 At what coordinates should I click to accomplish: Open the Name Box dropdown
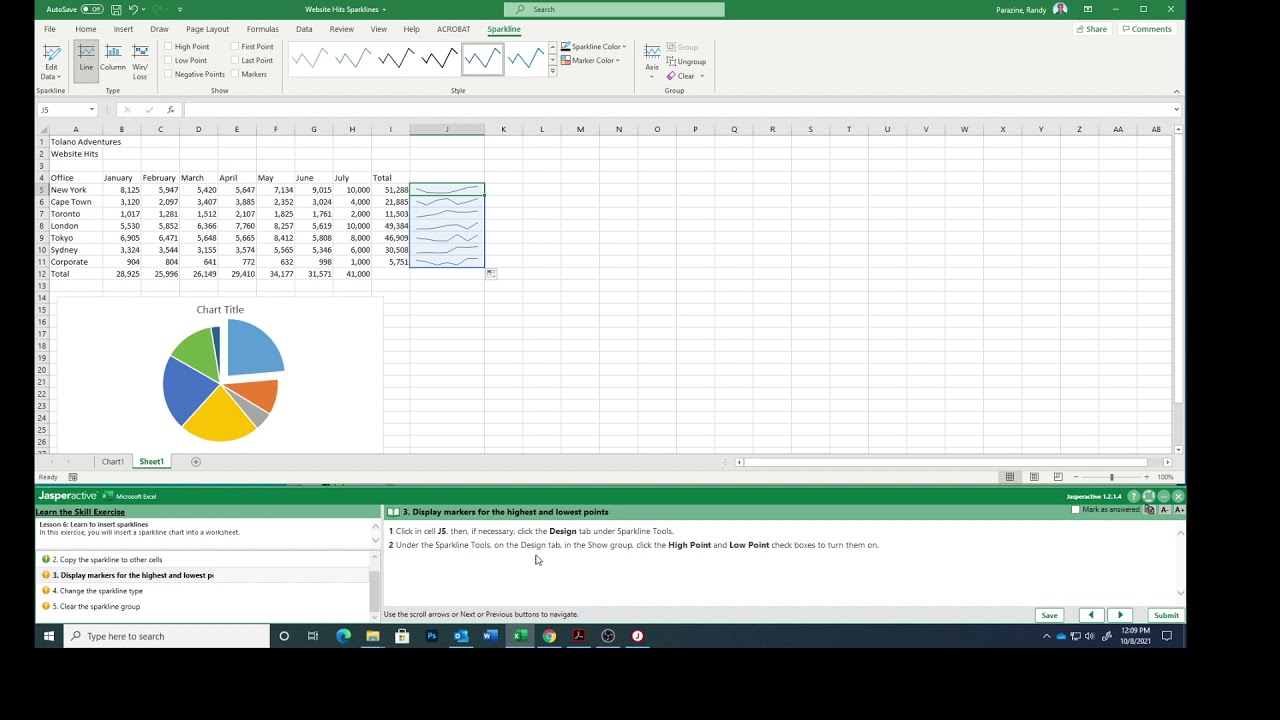point(92,110)
